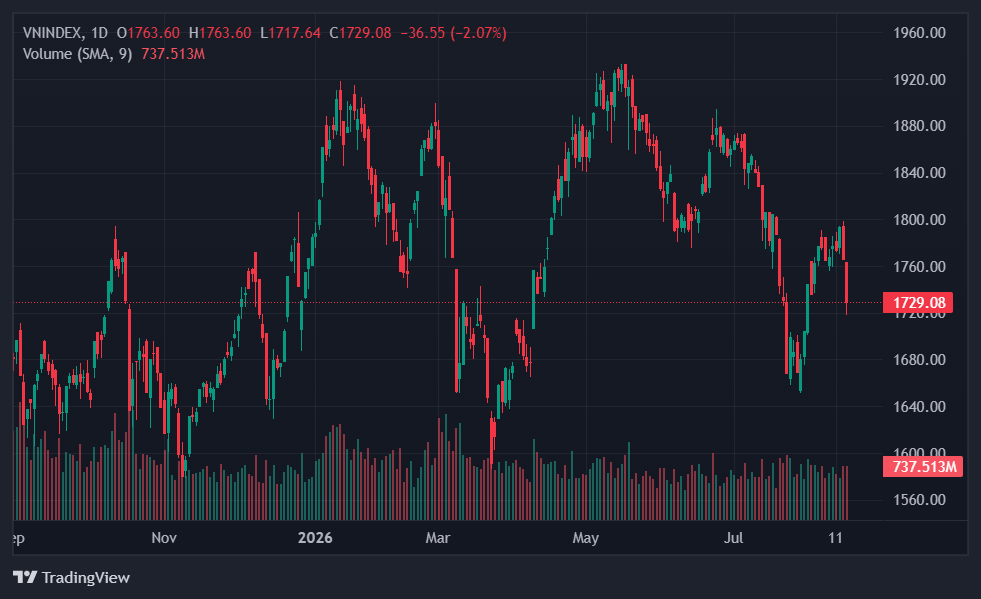Click the 1880.00 price axis label
Image resolution: width=981 pixels, height=599 pixels.
click(919, 126)
